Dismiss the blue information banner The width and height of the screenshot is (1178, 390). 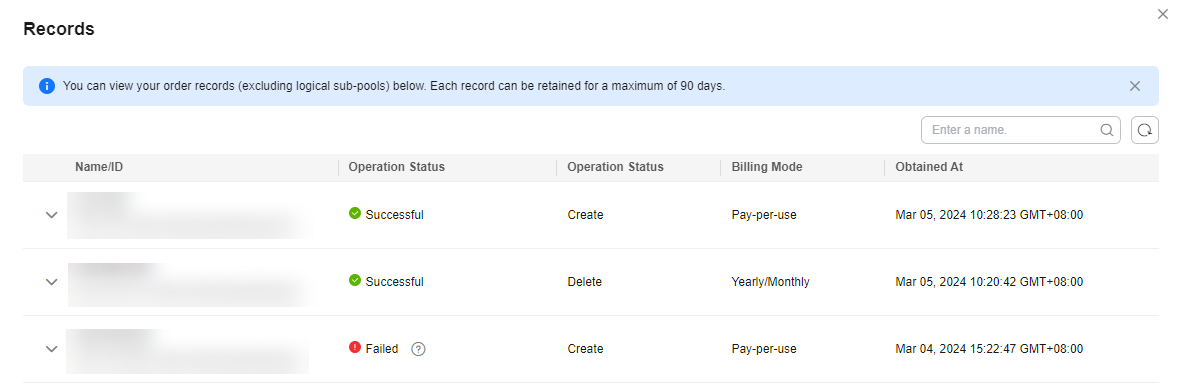[x=1134, y=86]
